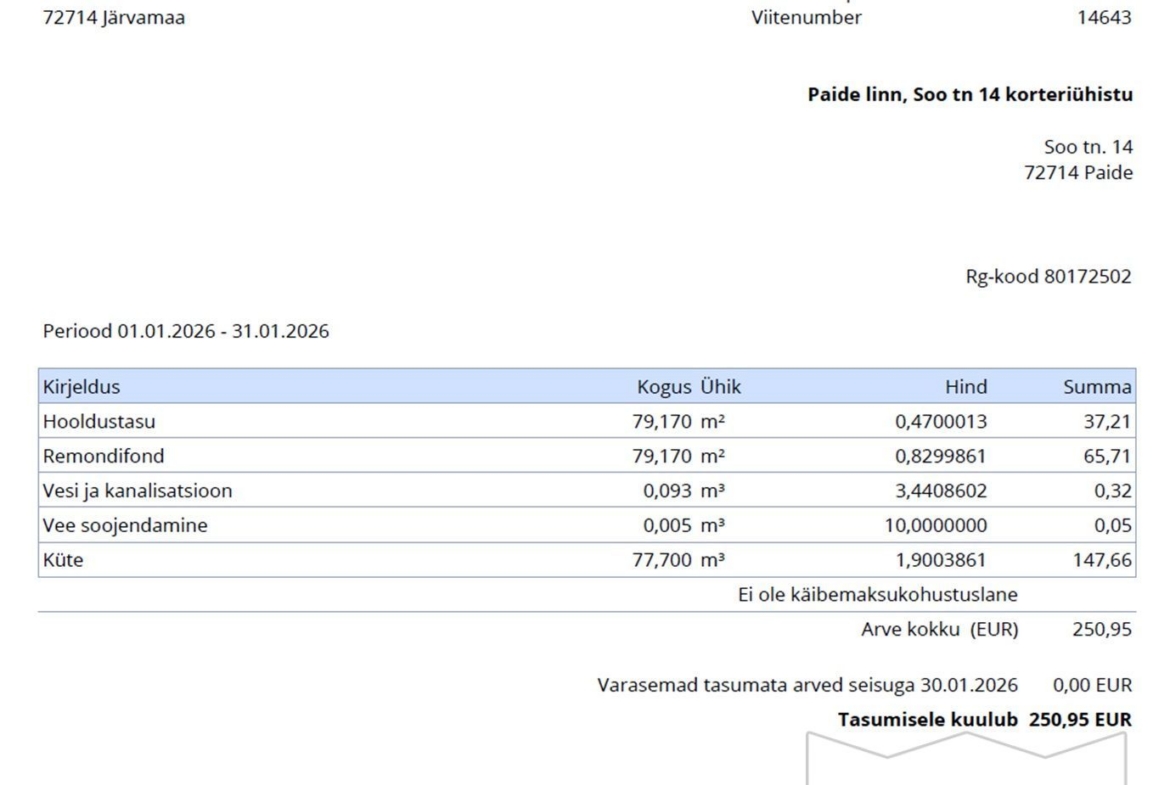Click the Summa column header
The height and width of the screenshot is (785, 1170).
[1103, 387]
